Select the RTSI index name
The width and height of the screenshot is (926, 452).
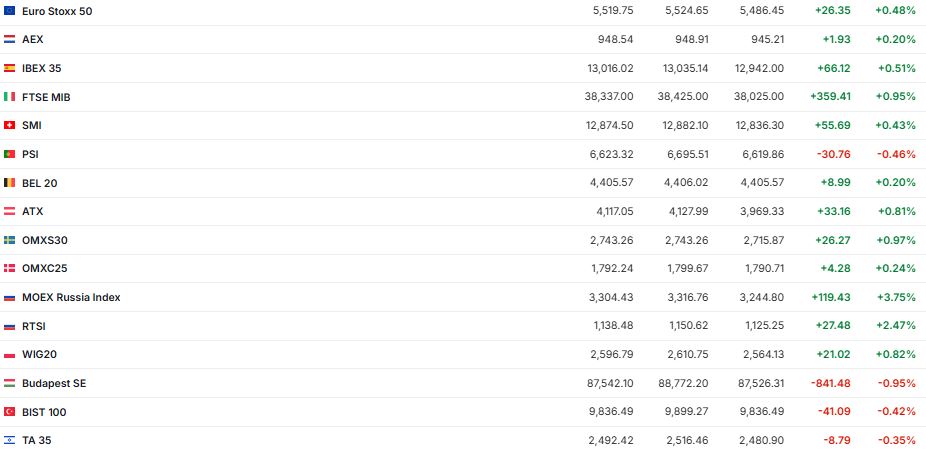34,326
